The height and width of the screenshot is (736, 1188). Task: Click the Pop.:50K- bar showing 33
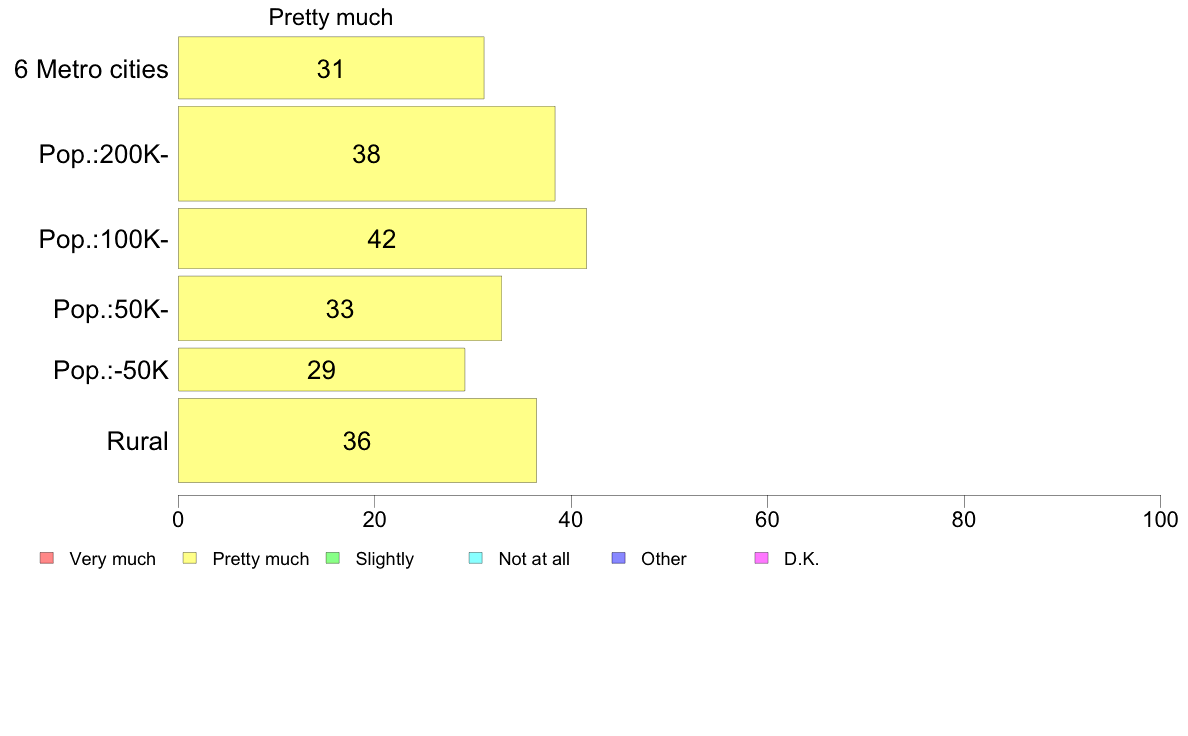pos(339,308)
